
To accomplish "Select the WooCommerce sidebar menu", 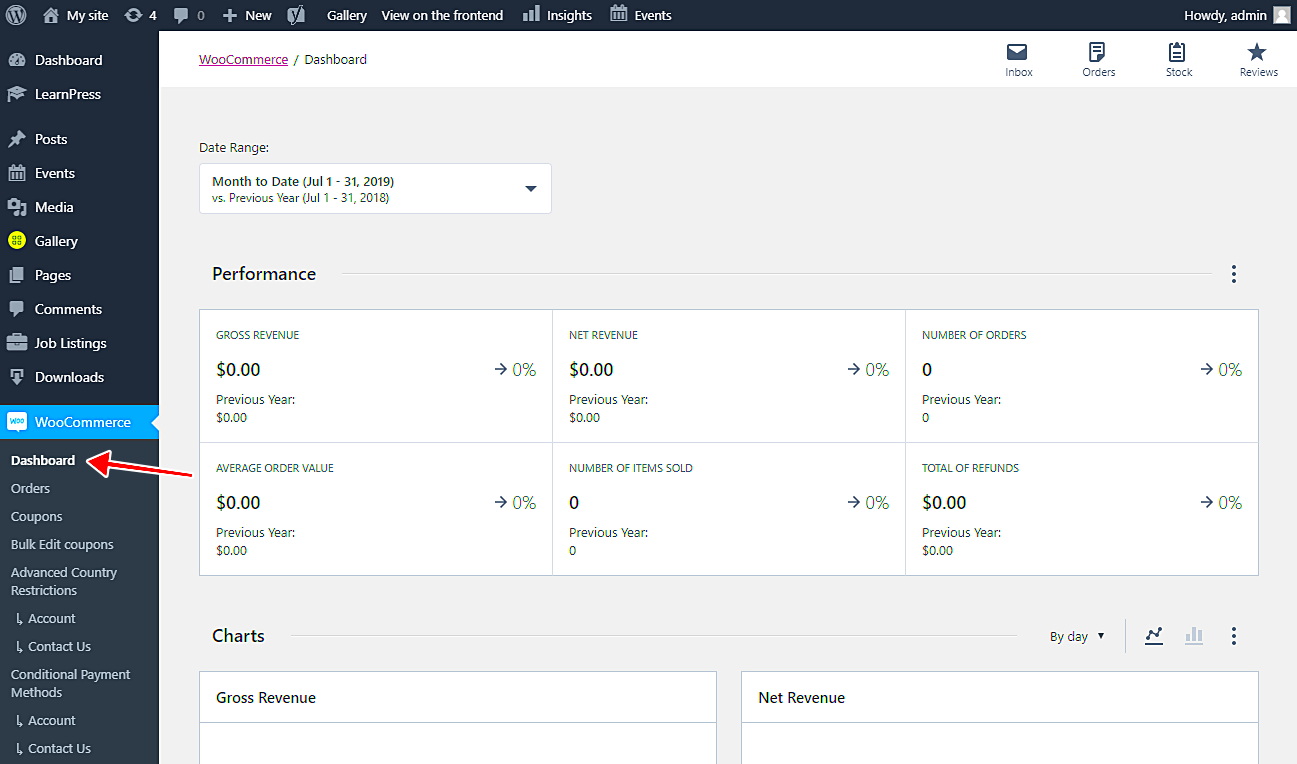I will pyautogui.click(x=79, y=422).
